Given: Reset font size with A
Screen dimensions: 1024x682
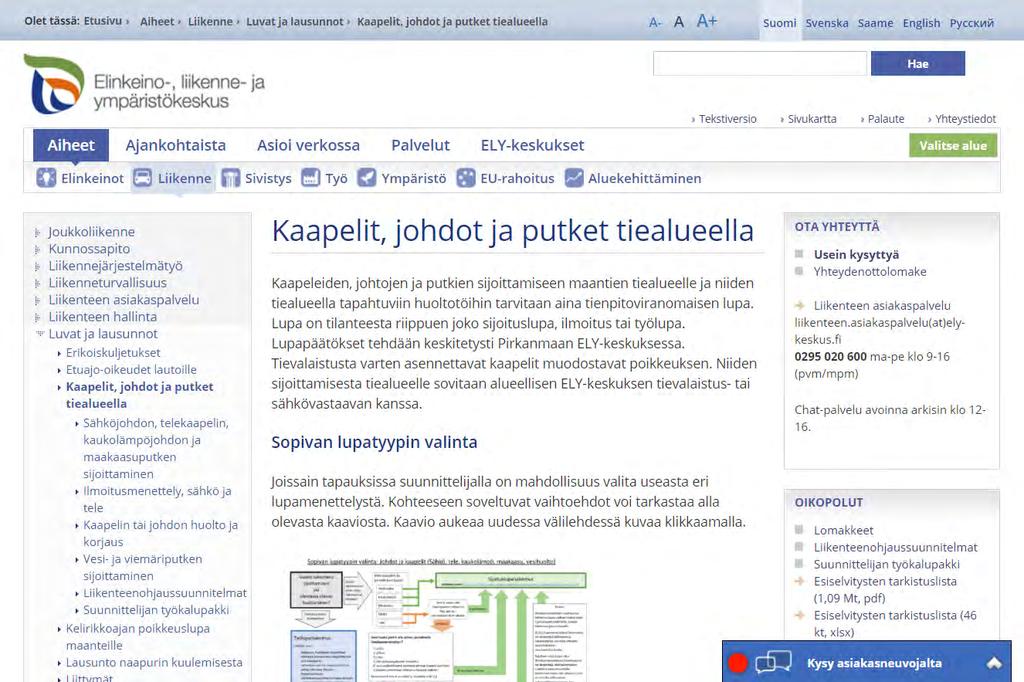Looking at the screenshot, I should pos(679,22).
